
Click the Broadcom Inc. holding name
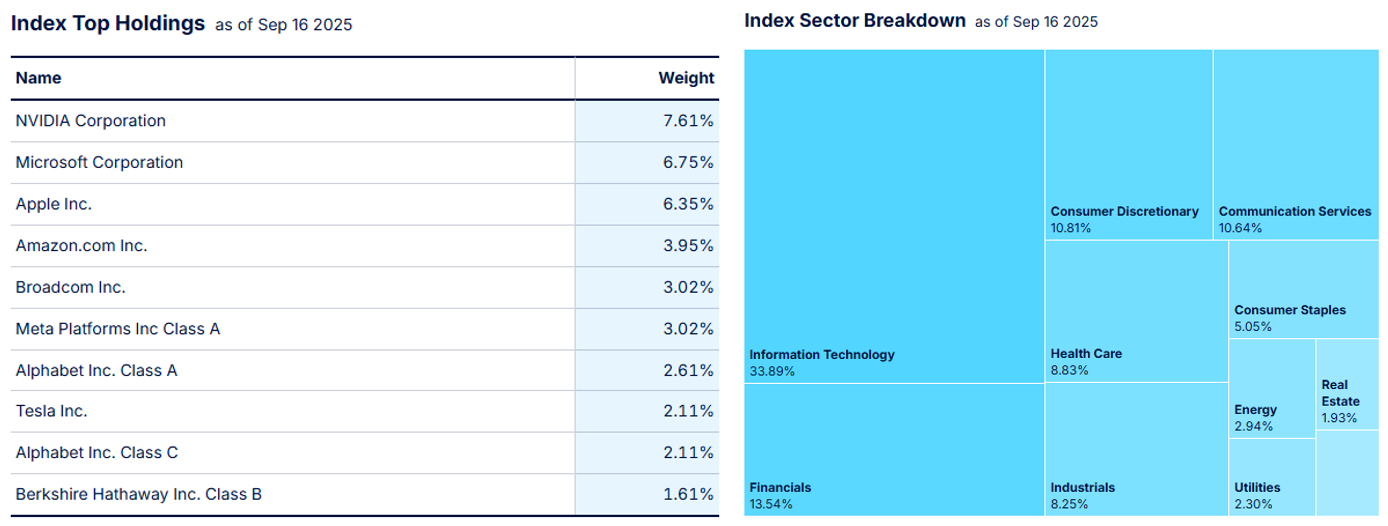coord(70,287)
